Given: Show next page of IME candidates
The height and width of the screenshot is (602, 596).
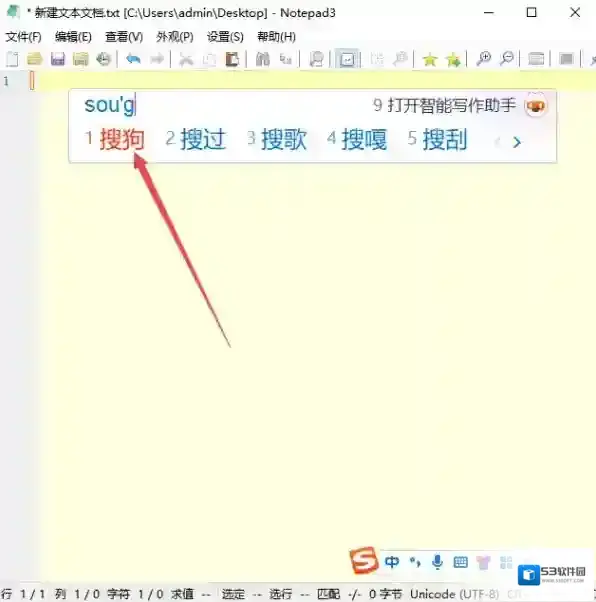Looking at the screenshot, I should [x=517, y=142].
